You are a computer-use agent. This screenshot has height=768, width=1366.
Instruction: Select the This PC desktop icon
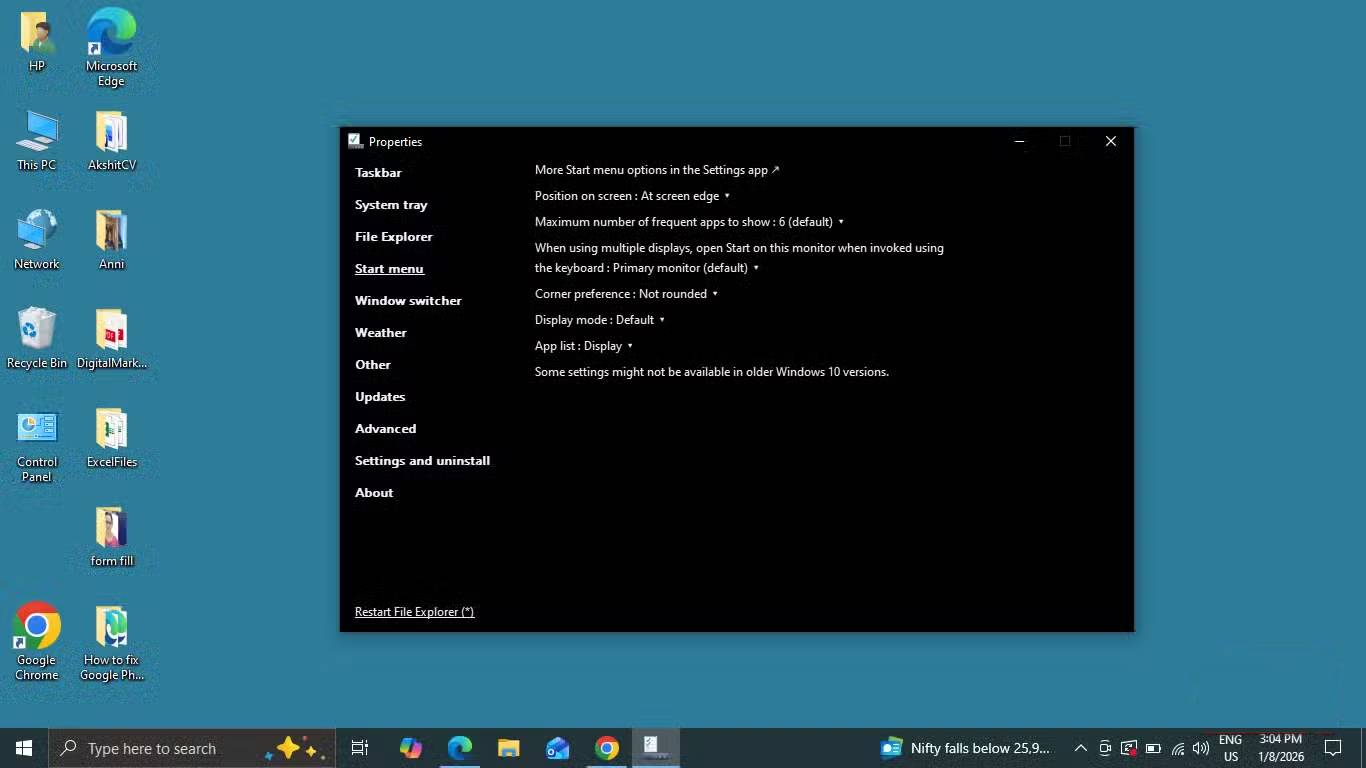[x=37, y=141]
